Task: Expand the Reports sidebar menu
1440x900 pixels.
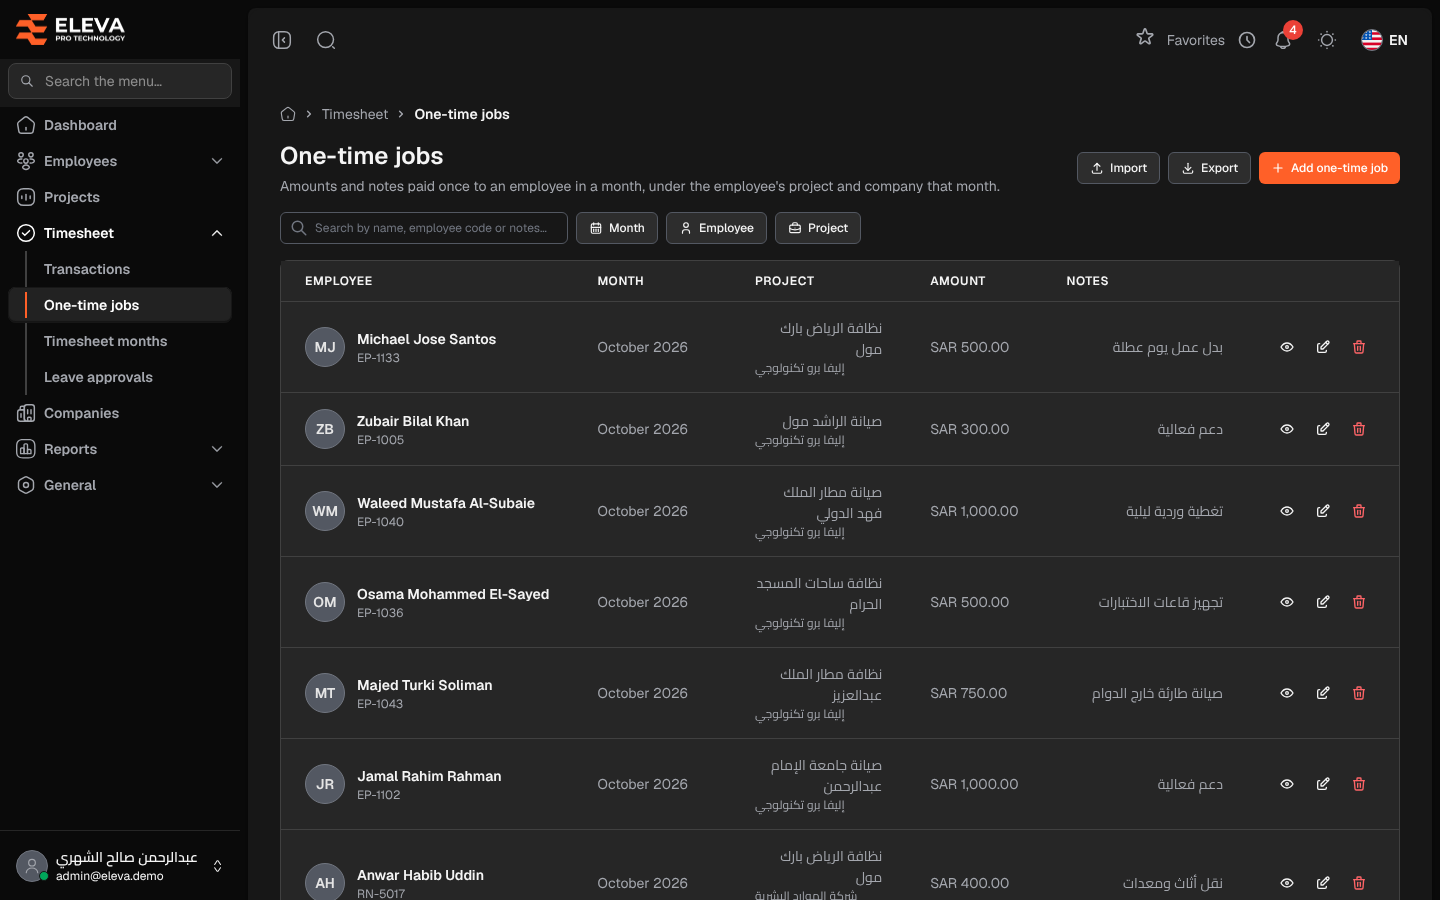Action: coord(120,449)
